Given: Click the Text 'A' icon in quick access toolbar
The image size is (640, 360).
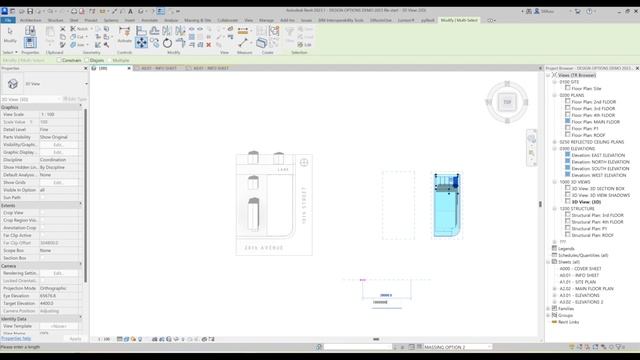Looking at the screenshot, I should pyautogui.click(x=131, y=11).
